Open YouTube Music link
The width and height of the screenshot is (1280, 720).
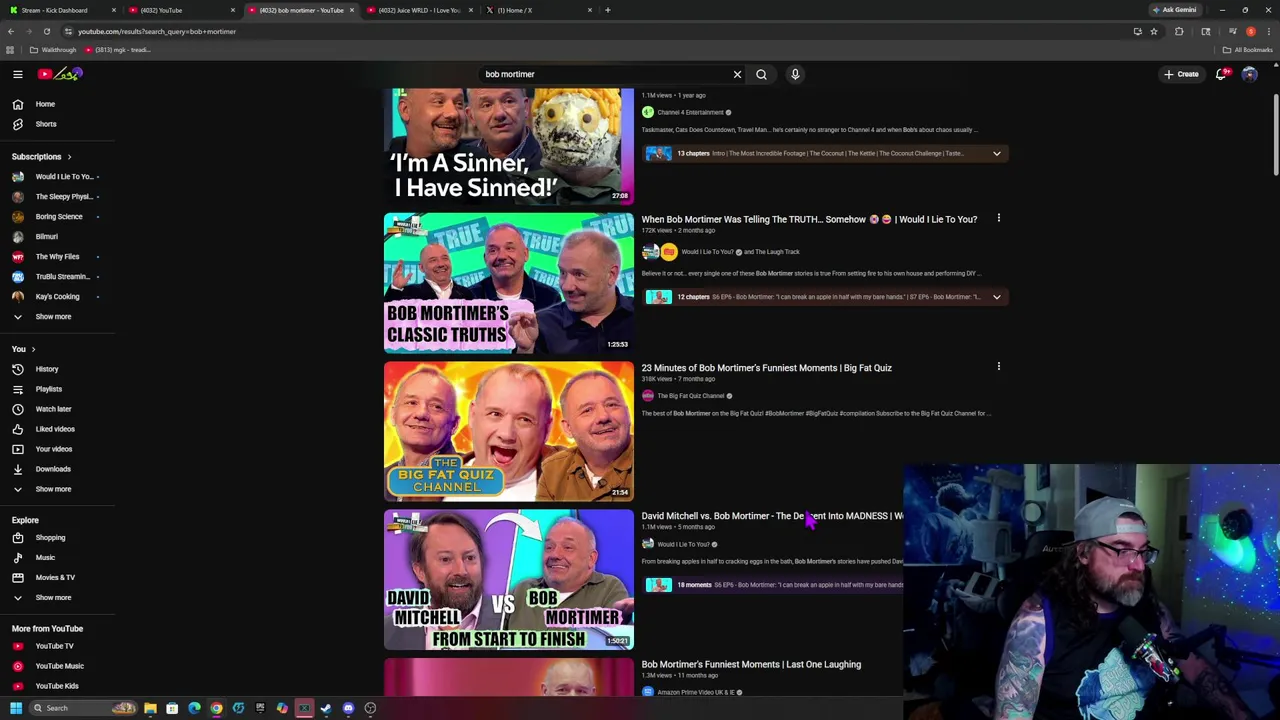59,666
